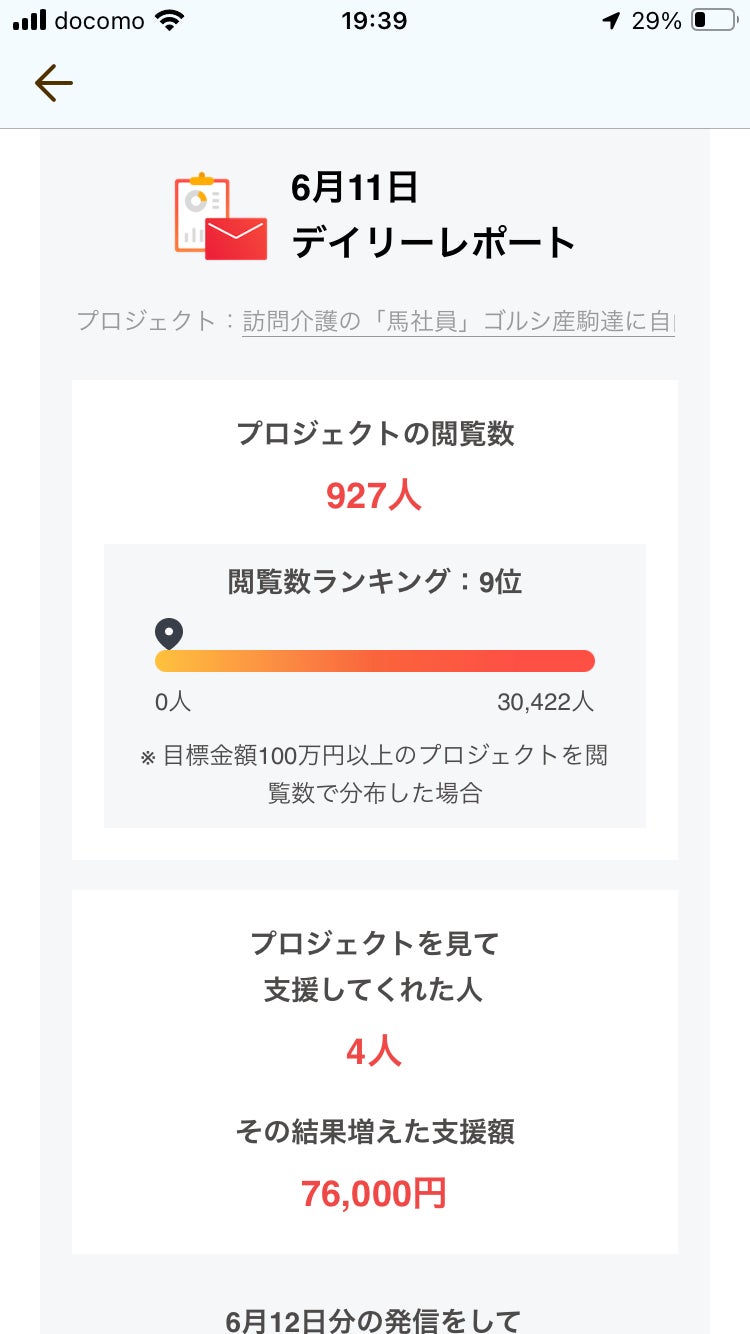This screenshot has height=1334, width=750.
Task: Tap the 目標金額100万円以上 footnote text
Action: 375,774
